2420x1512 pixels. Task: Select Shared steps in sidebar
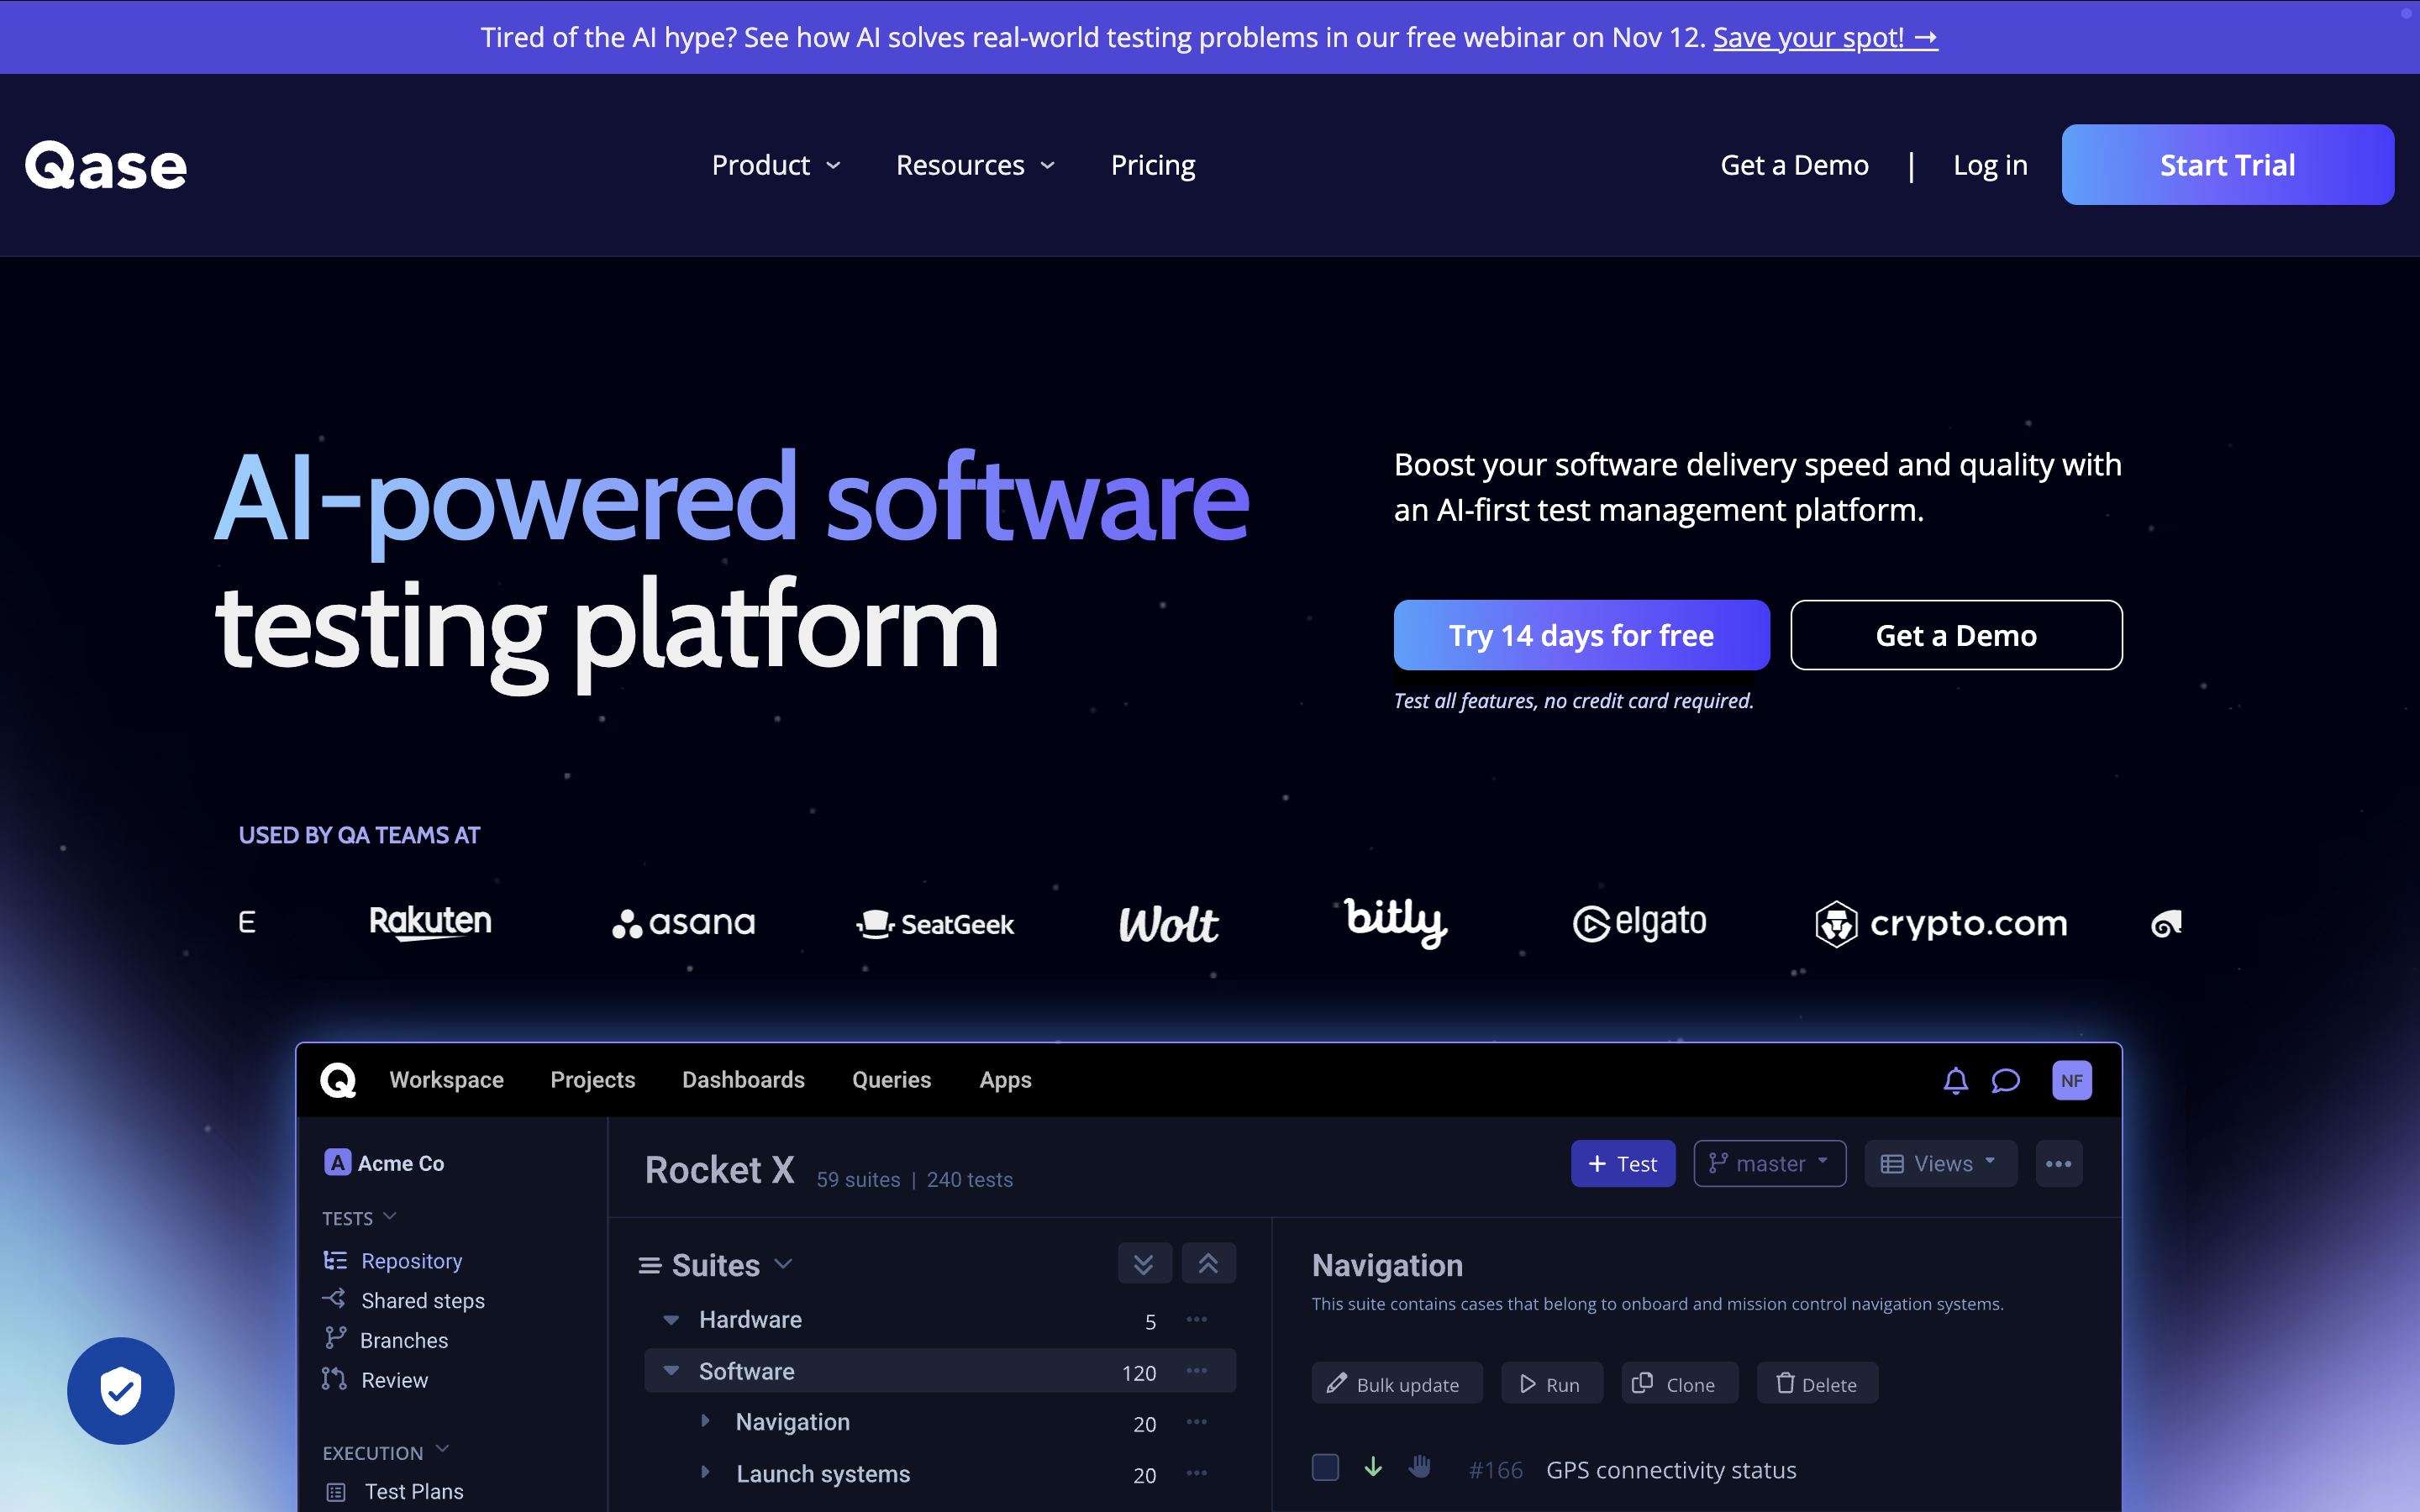[422, 1300]
